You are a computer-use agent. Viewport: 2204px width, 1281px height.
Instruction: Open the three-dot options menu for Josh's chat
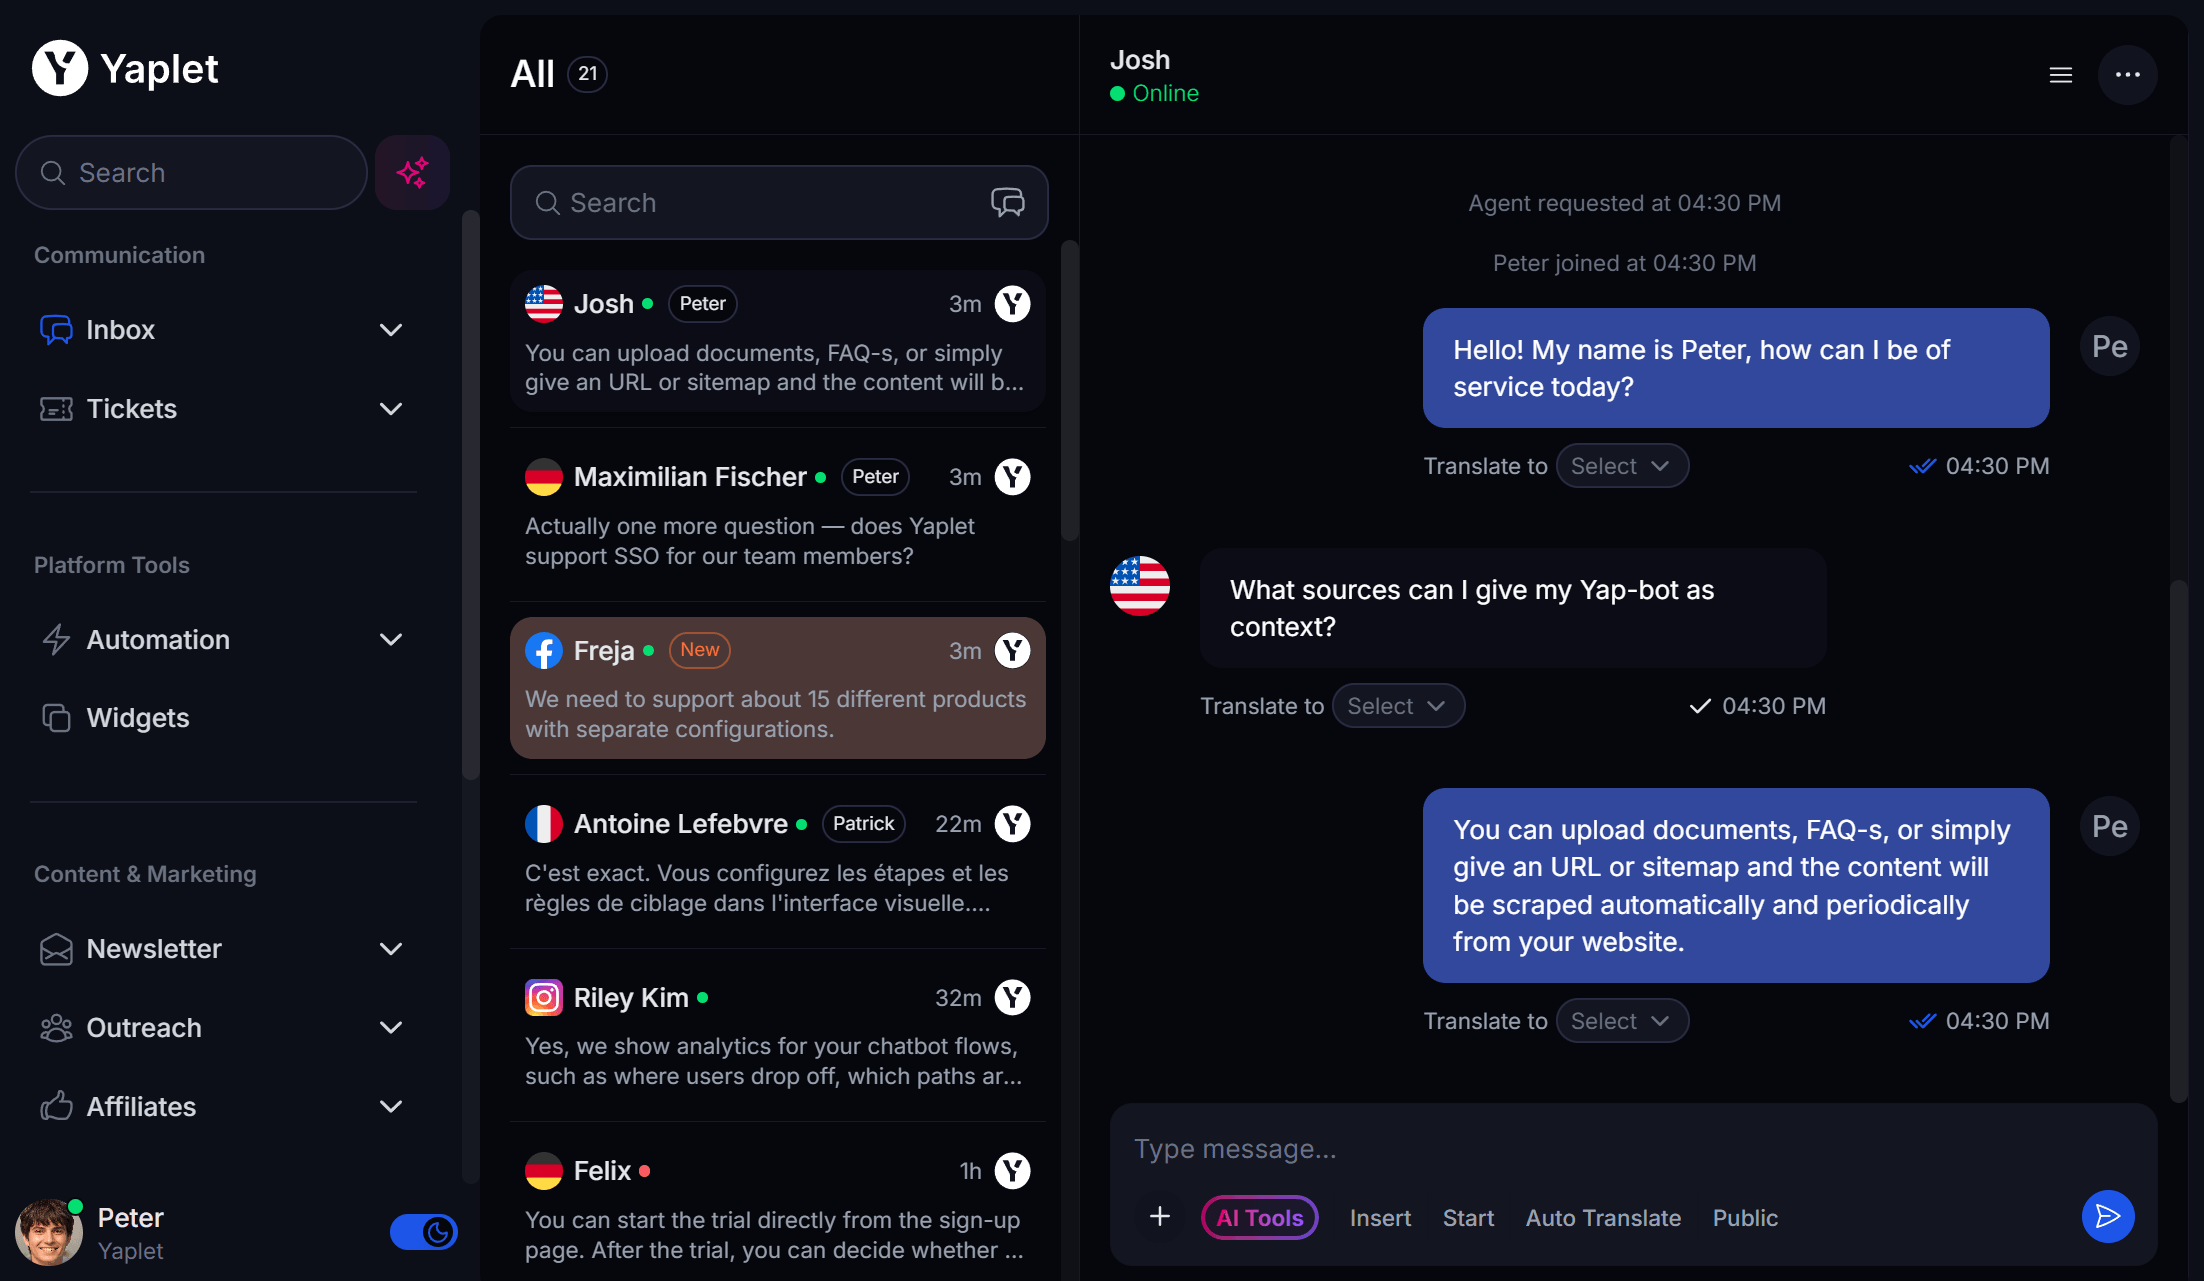(x=2128, y=74)
